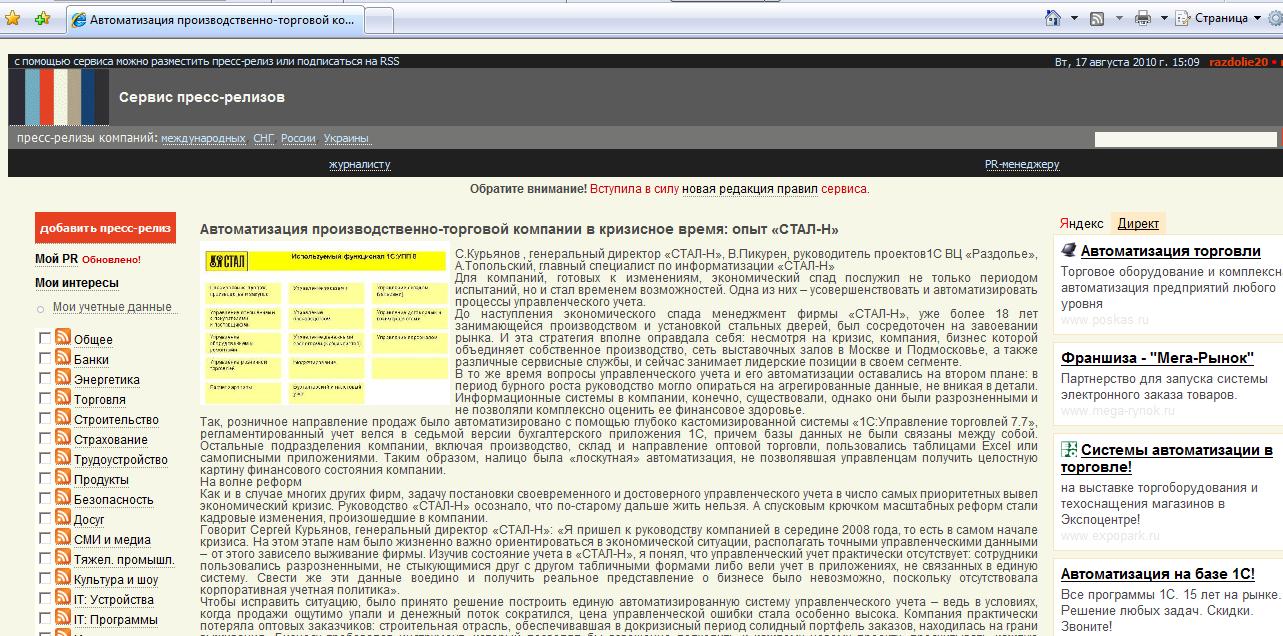The image size is (1283, 636).
Task: Open the Украины press releases link
Action: 346,139
